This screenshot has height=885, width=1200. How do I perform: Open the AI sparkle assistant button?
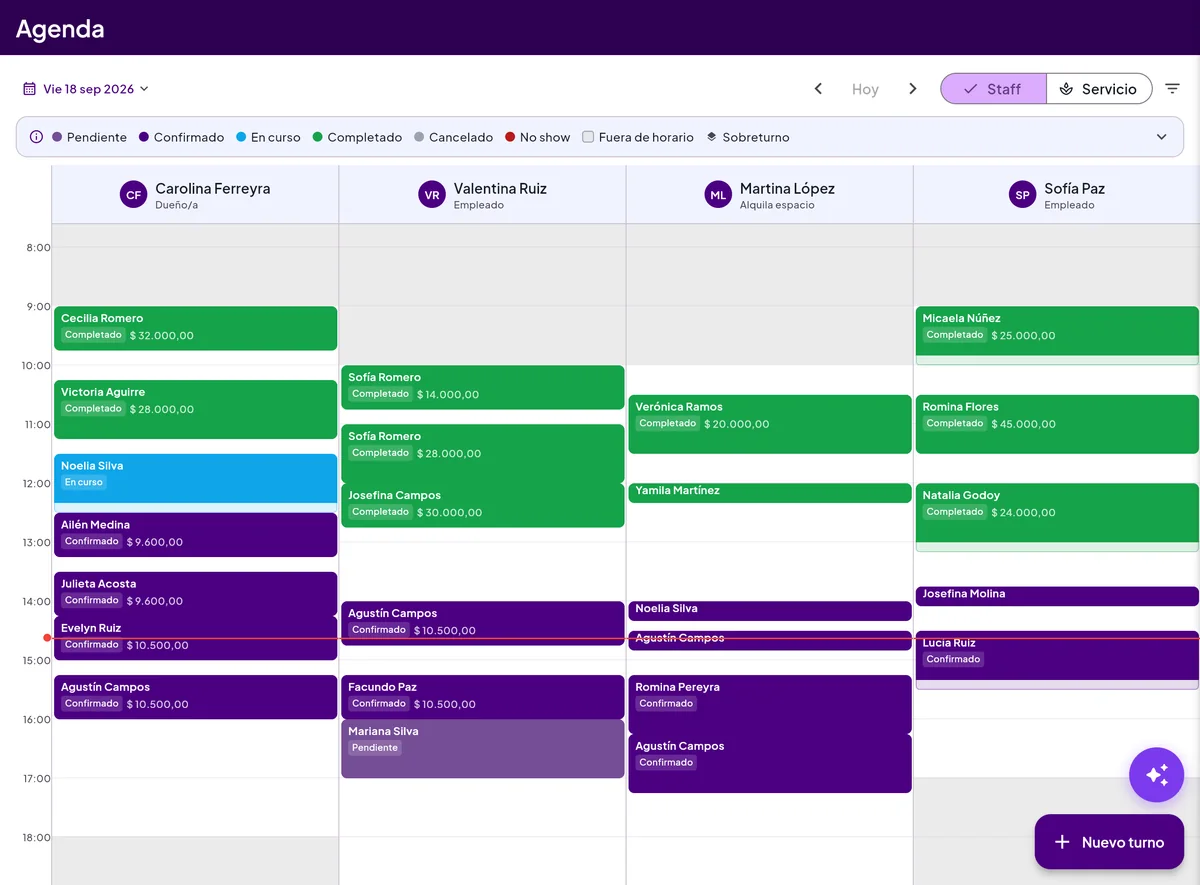click(x=1157, y=775)
